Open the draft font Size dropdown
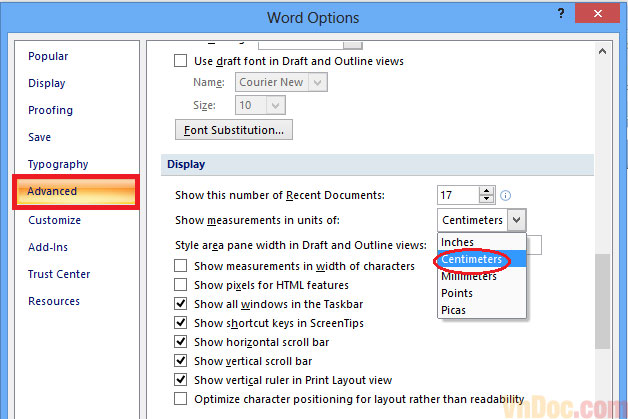Screen dimensions: 628x419 [x=277, y=105]
